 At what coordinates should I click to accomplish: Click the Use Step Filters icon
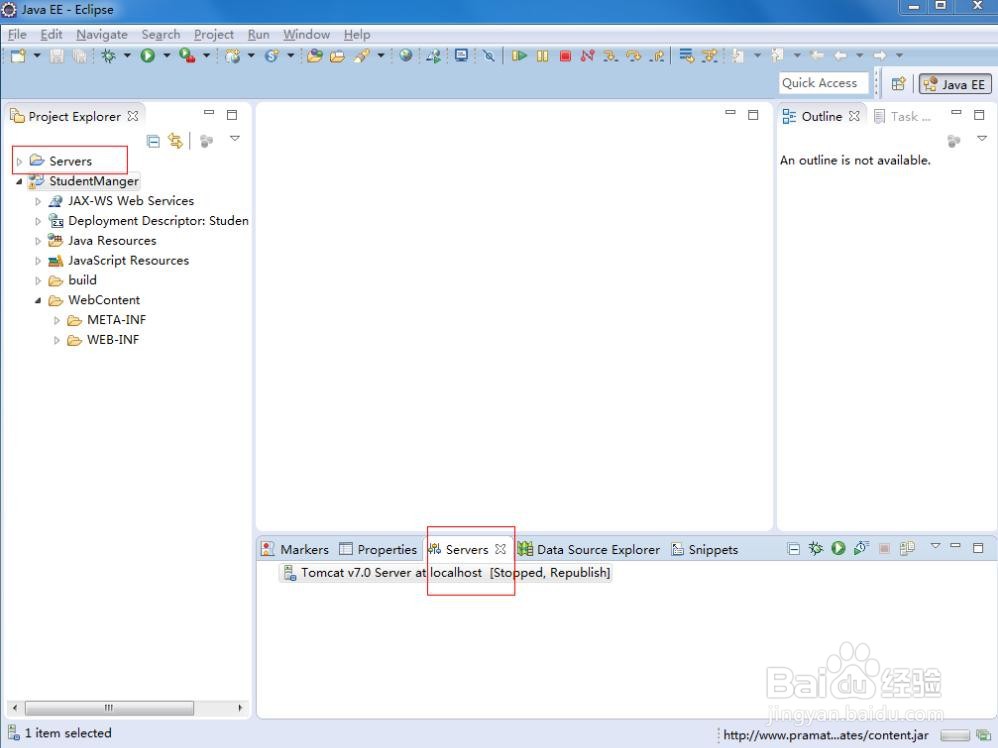coord(709,56)
